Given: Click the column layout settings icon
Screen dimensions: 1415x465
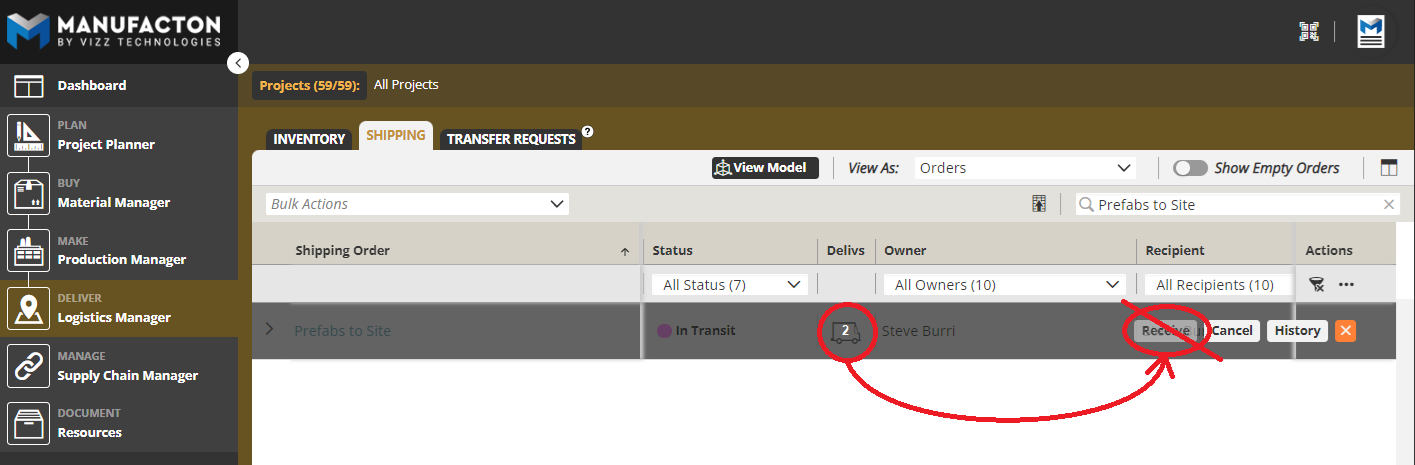Looking at the screenshot, I should (x=1388, y=168).
